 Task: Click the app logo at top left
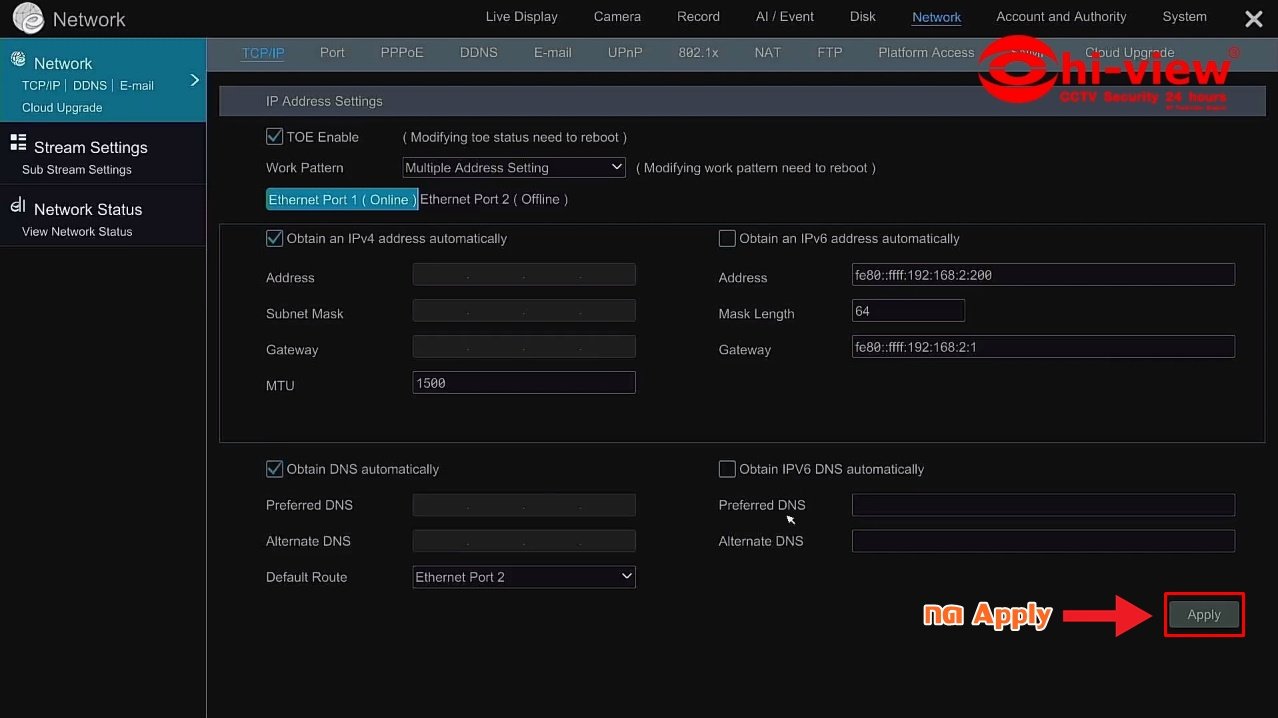tap(28, 18)
